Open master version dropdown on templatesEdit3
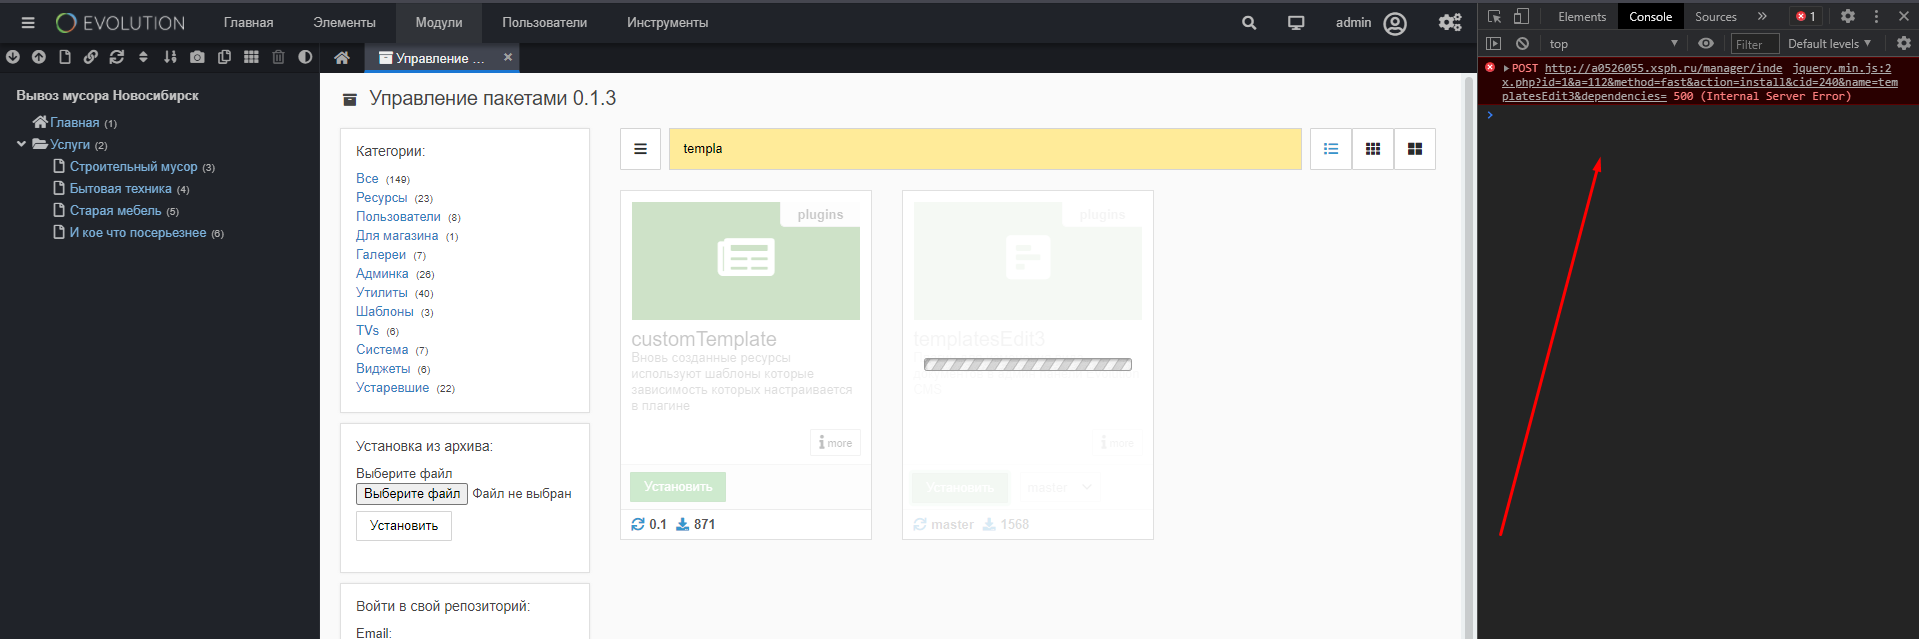The width and height of the screenshot is (1919, 639). (x=1059, y=487)
